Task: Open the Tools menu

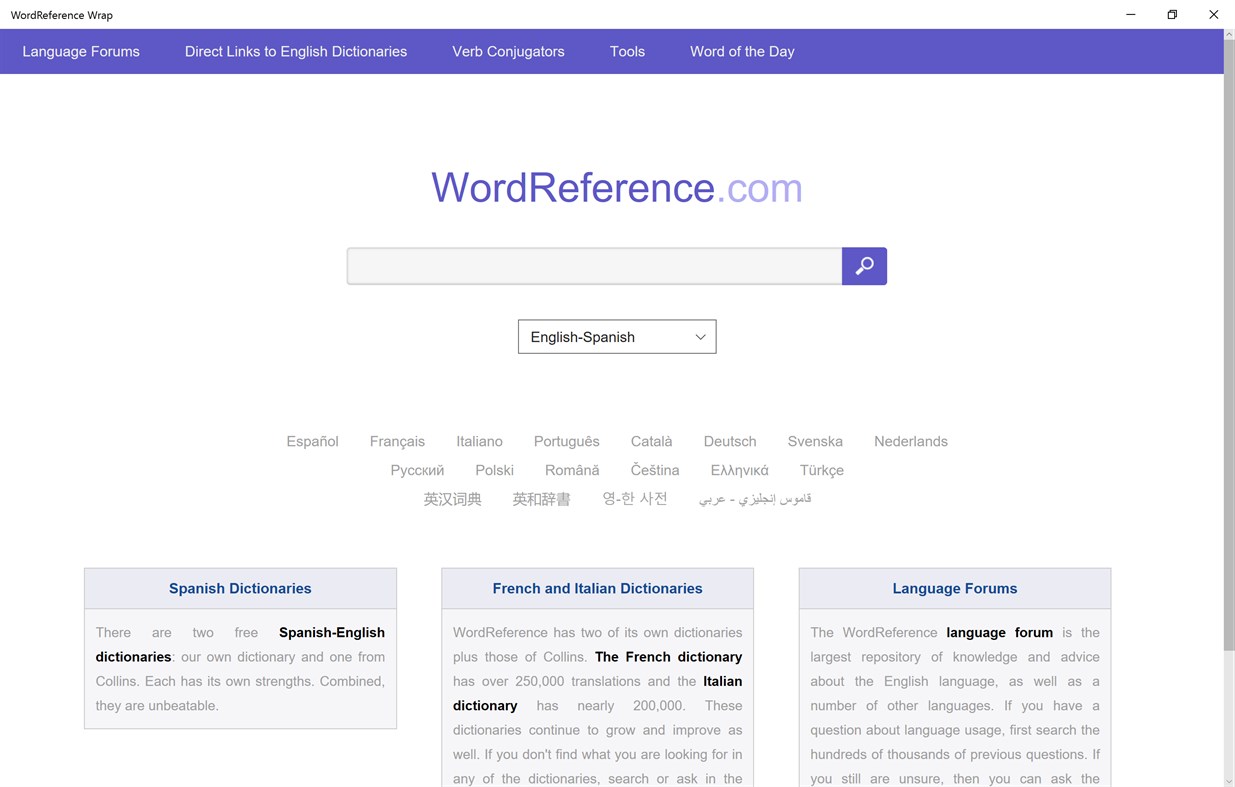Action: click(x=627, y=51)
